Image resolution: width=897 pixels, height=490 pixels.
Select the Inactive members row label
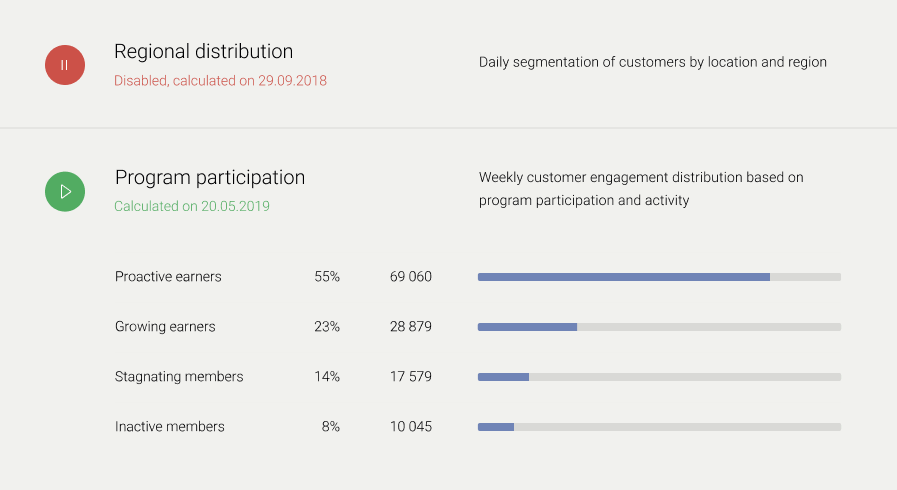(170, 427)
